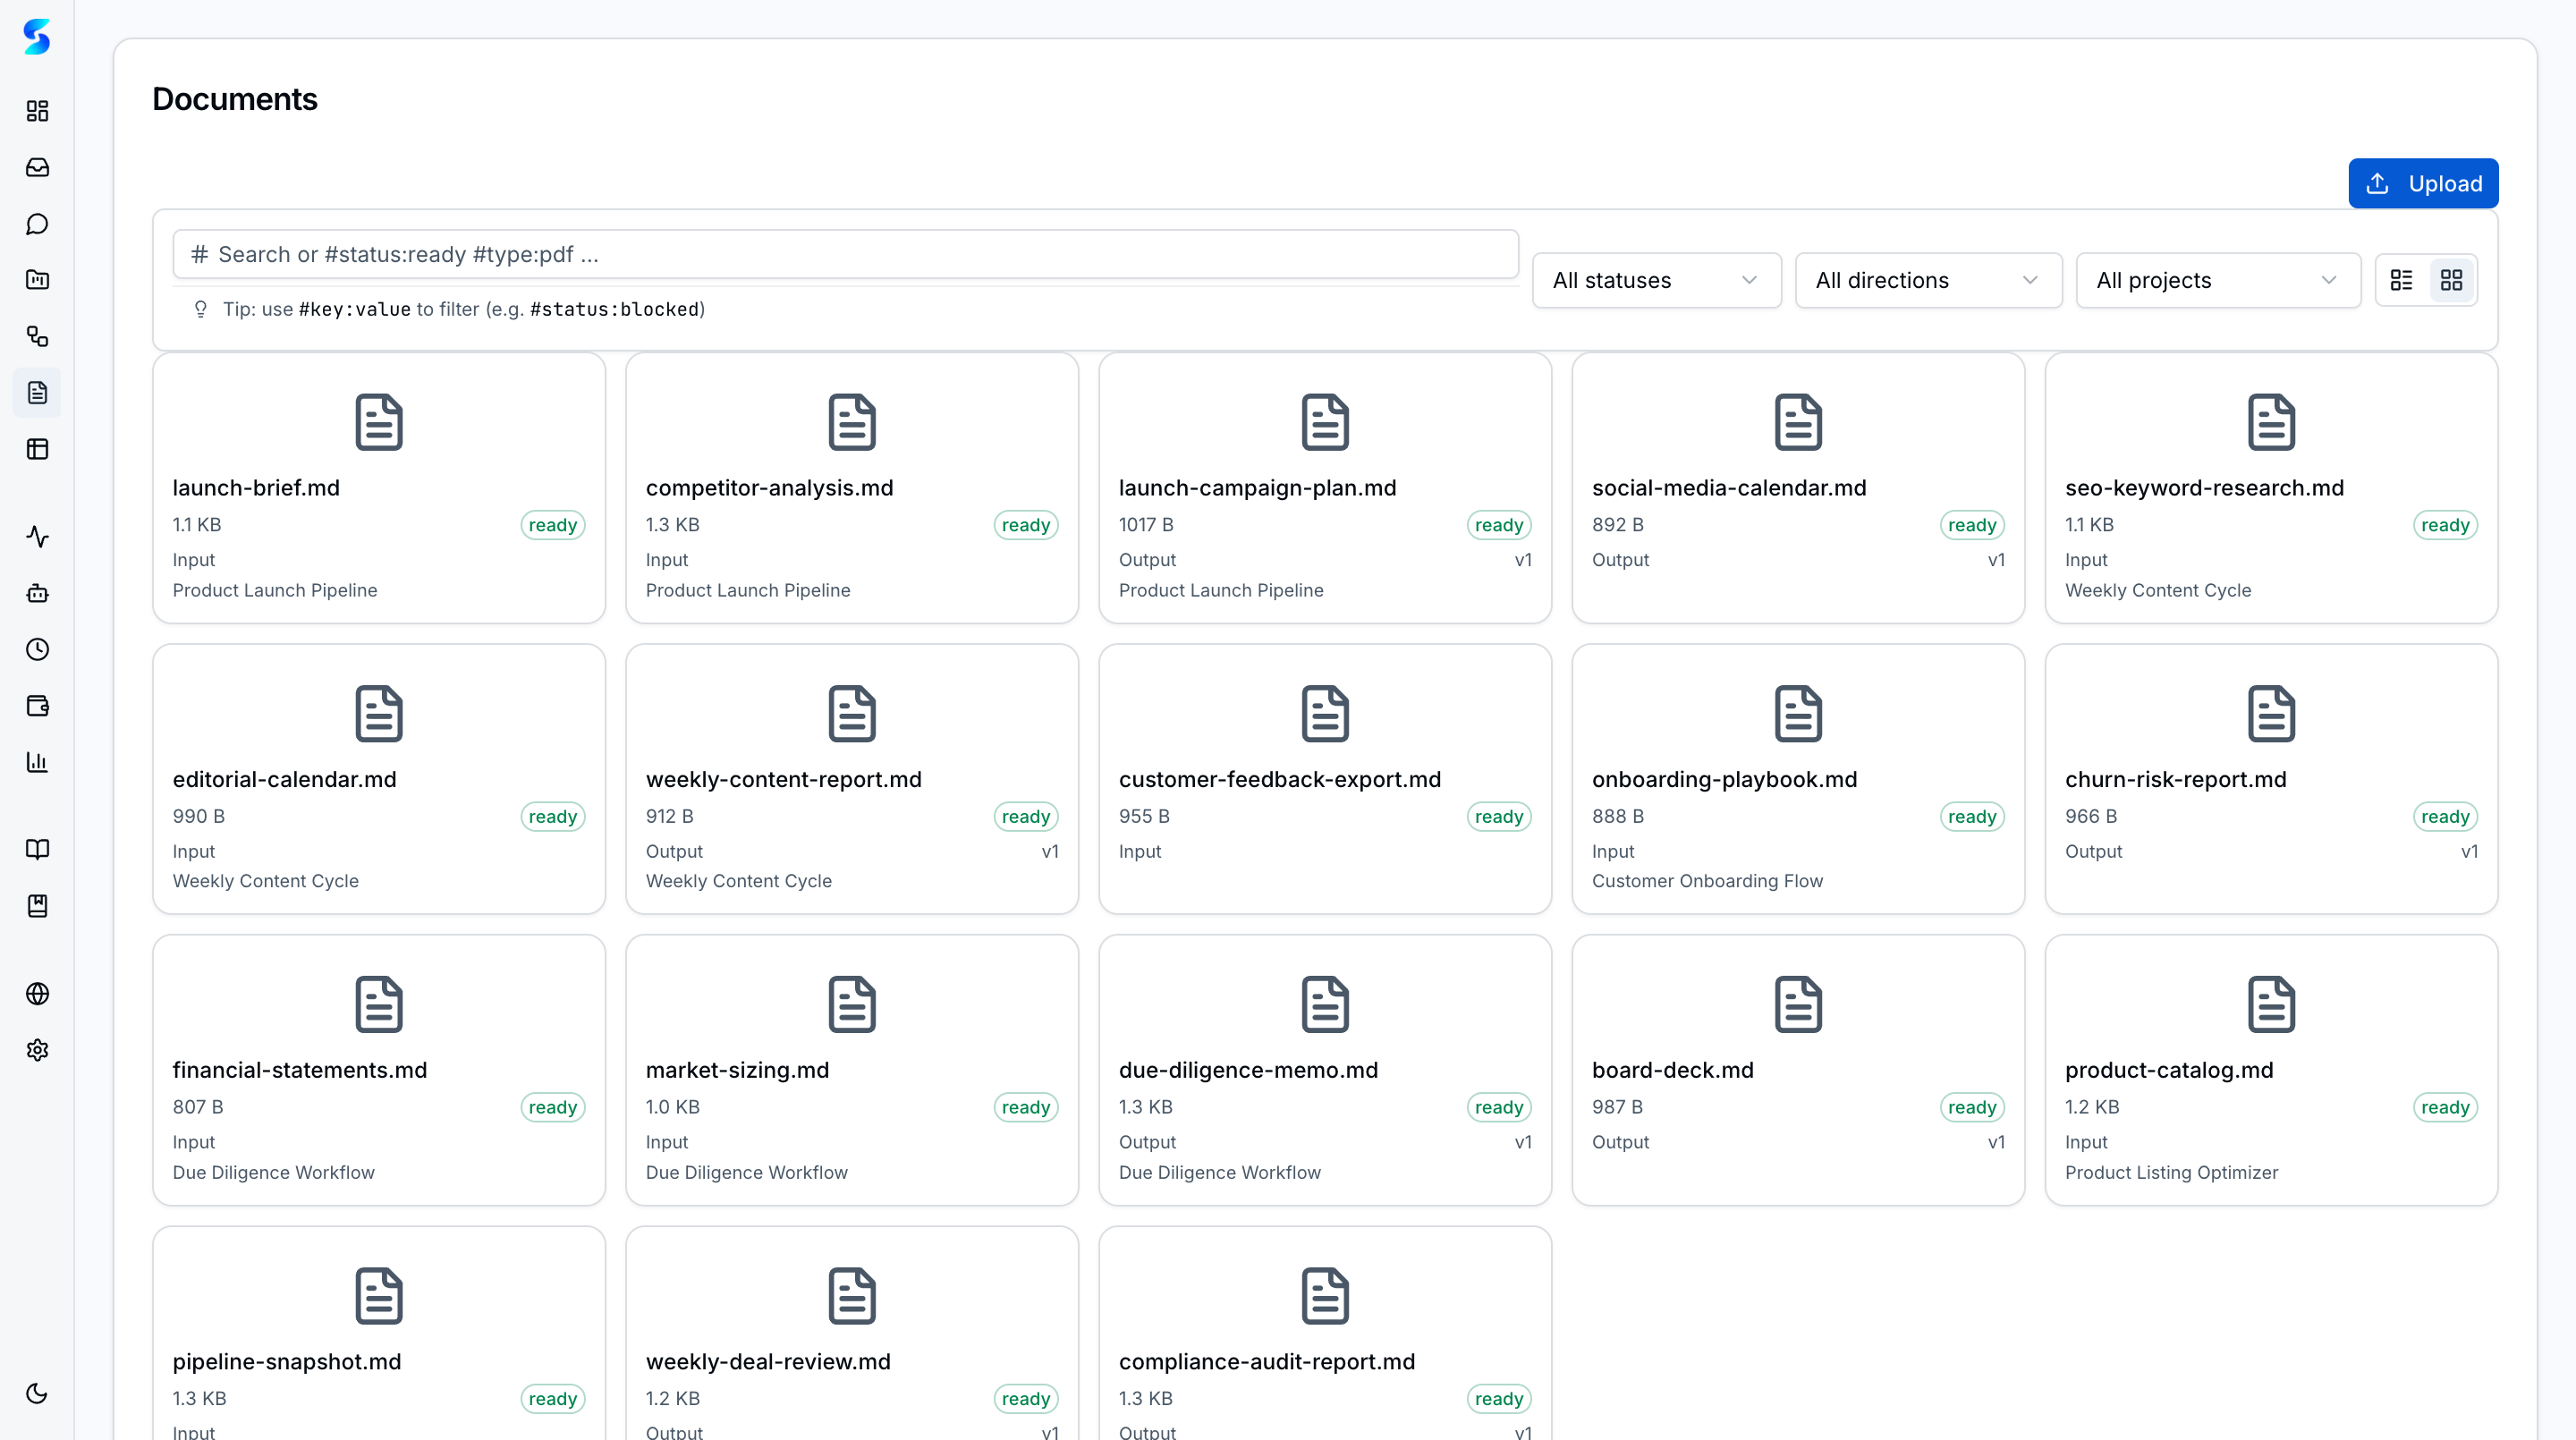2576x1440 pixels.
Task: Open the launch-brief.md document card
Action: tap(378, 488)
